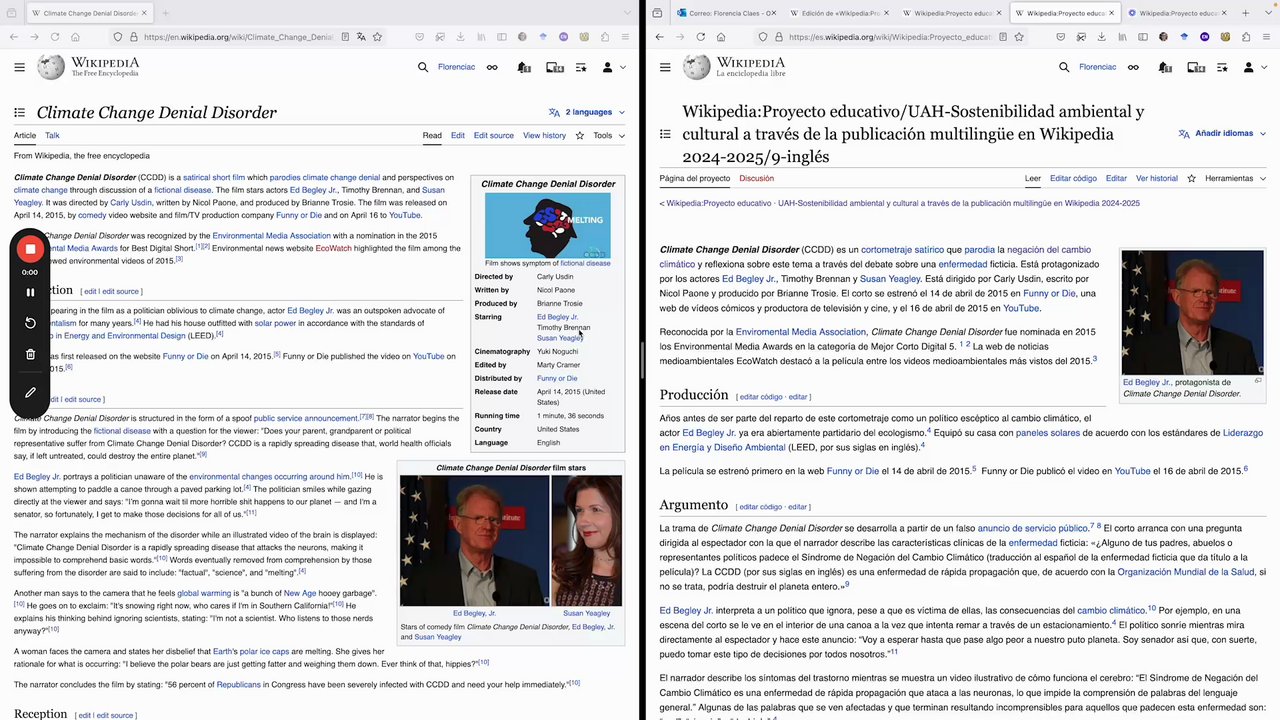Open the 'Ver historial' tab
Image resolution: width=1280 pixels, height=720 pixels.
coord(1157,178)
